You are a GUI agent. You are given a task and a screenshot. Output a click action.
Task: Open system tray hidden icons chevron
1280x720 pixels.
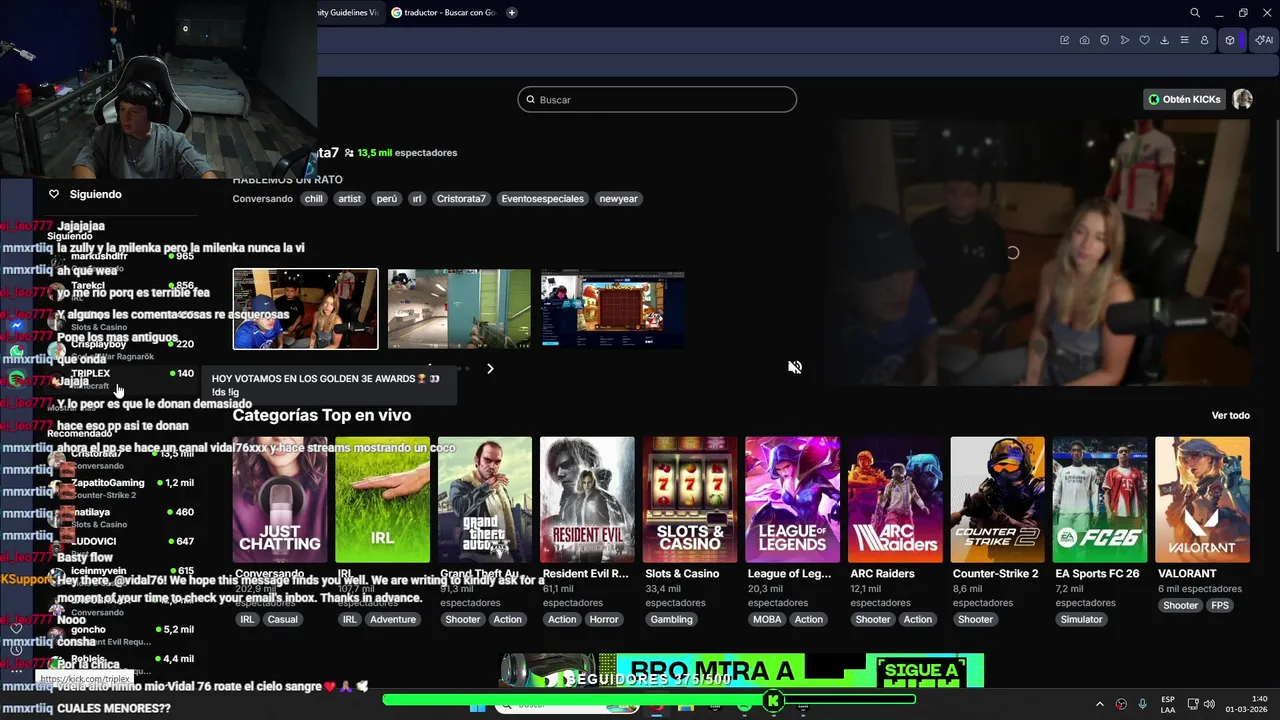pyautogui.click(x=1100, y=705)
